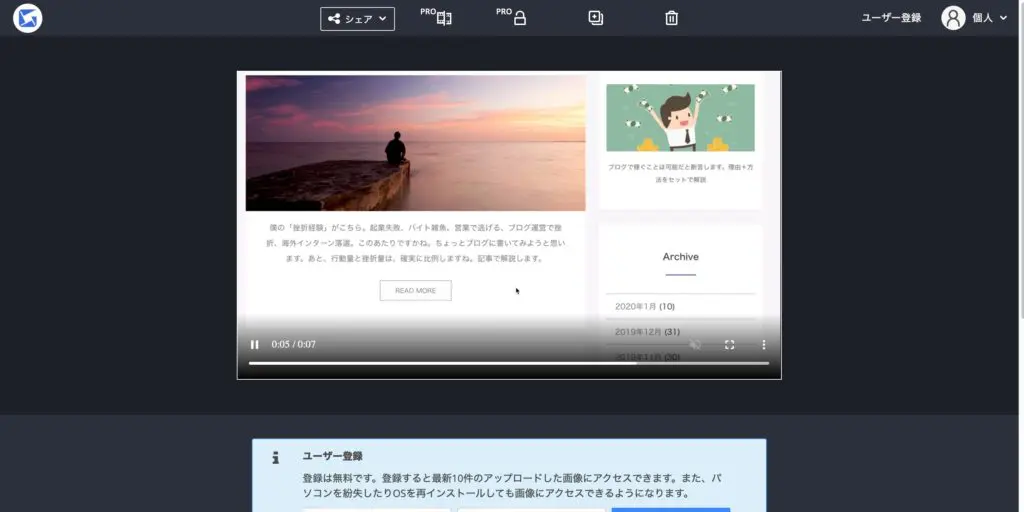Select the ユーザー登録 heading in blue box
This screenshot has width=1024, height=512.
click(x=332, y=456)
